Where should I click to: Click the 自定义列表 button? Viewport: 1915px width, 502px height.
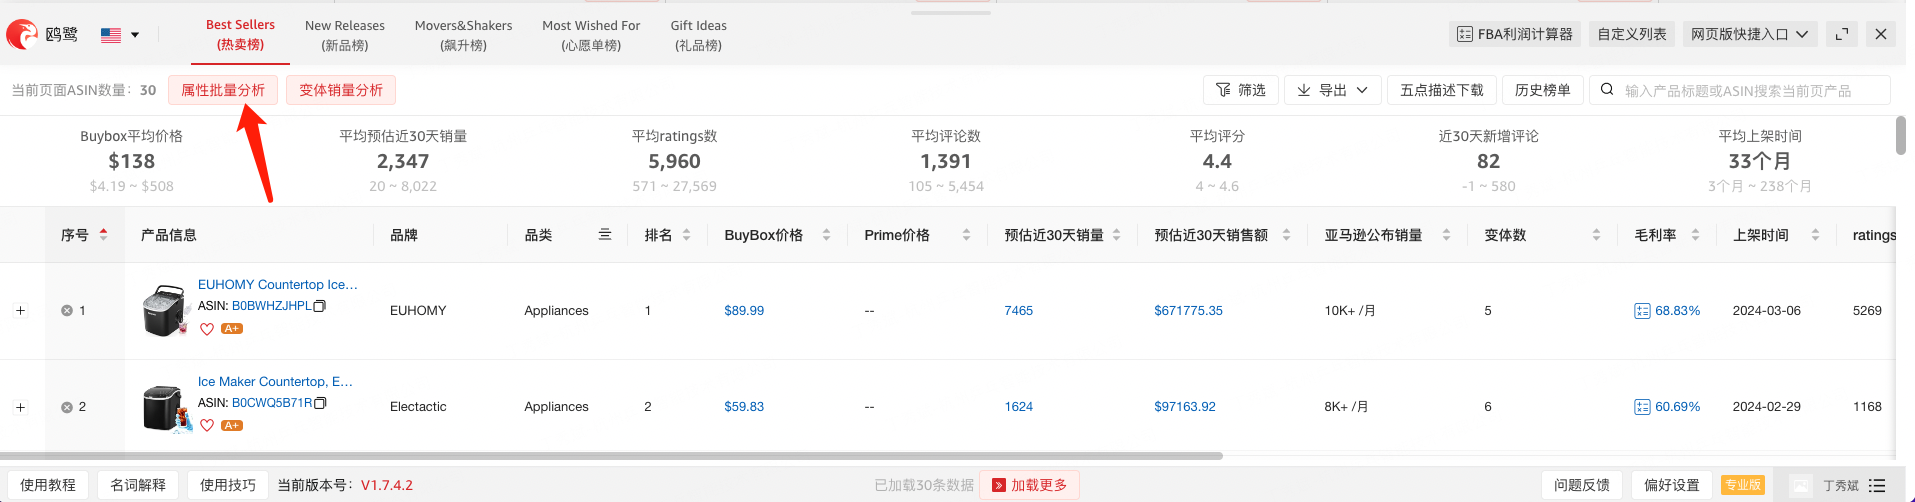tap(1631, 34)
